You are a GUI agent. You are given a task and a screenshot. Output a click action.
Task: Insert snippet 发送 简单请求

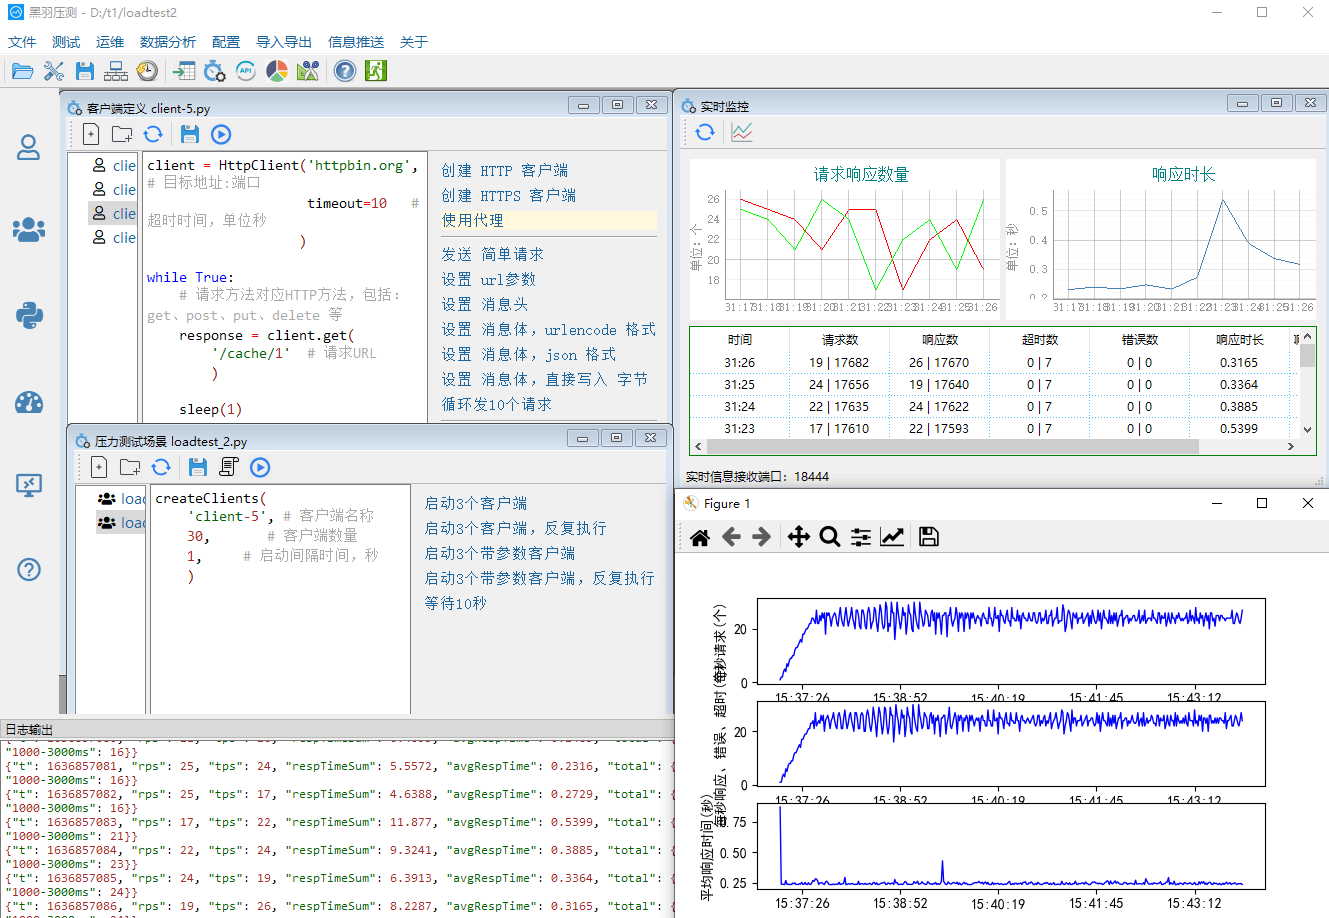tap(493, 255)
